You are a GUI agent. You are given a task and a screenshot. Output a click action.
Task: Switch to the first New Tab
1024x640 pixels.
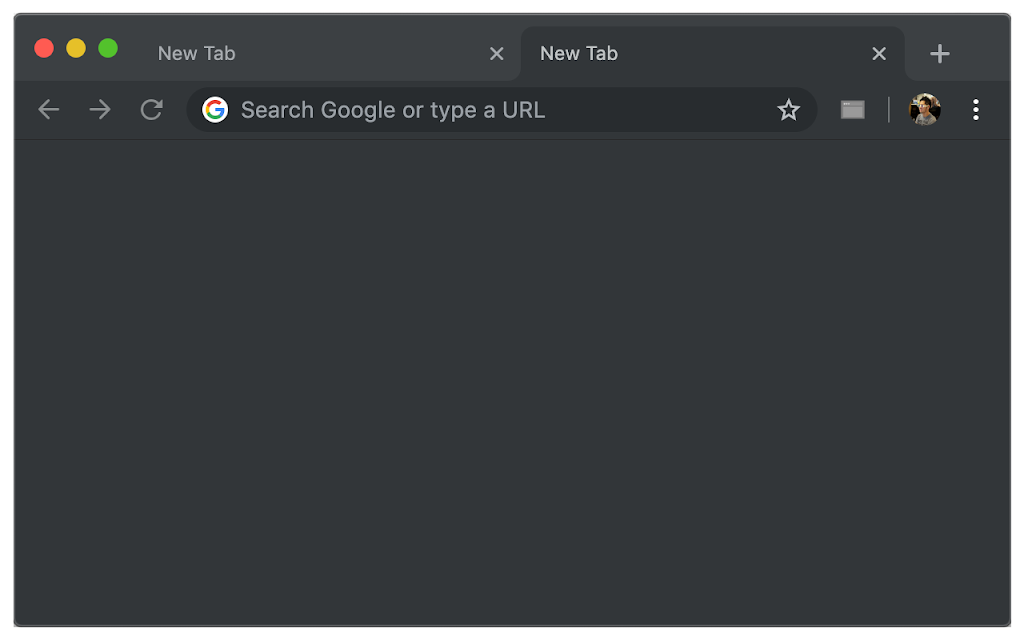[x=300, y=54]
